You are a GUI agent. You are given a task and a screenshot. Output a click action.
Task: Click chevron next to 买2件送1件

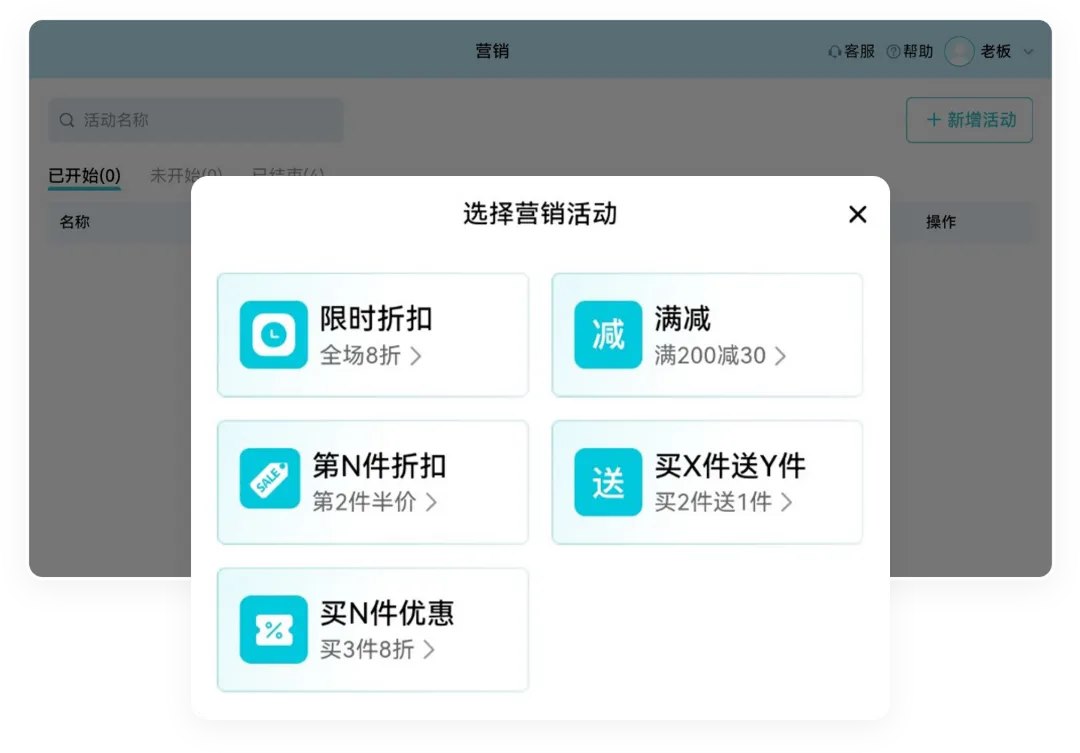[x=786, y=502]
